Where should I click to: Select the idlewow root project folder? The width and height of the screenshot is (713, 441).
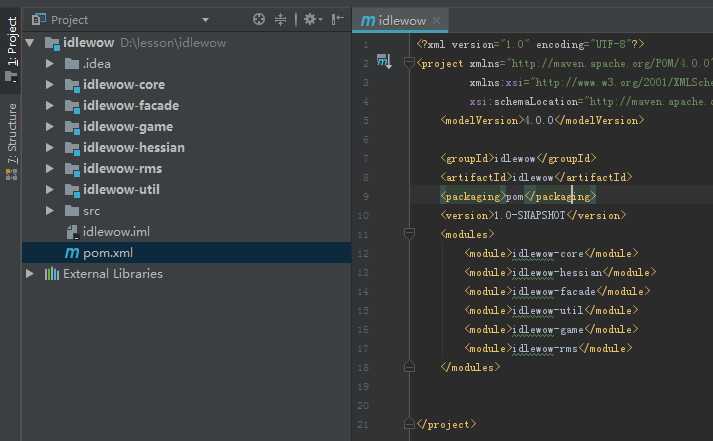(x=89, y=43)
